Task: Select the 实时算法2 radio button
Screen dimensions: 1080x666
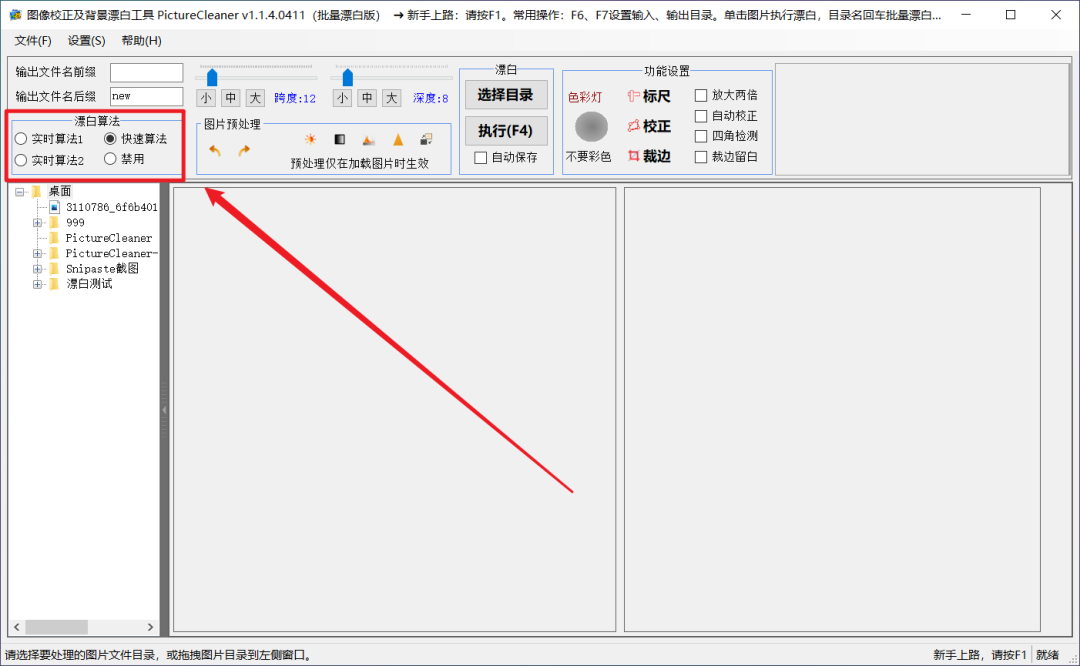Action: click(21, 160)
